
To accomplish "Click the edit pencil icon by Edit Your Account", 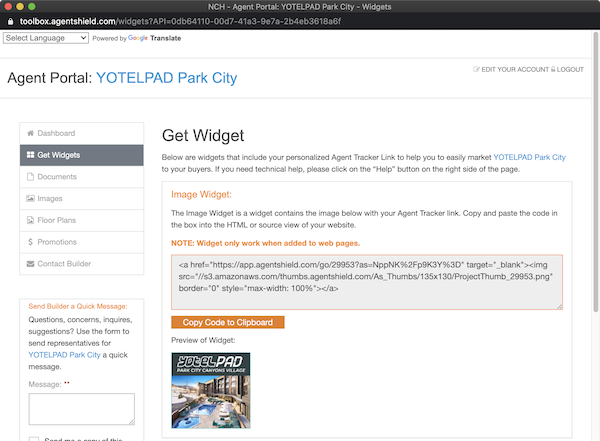I will point(476,69).
